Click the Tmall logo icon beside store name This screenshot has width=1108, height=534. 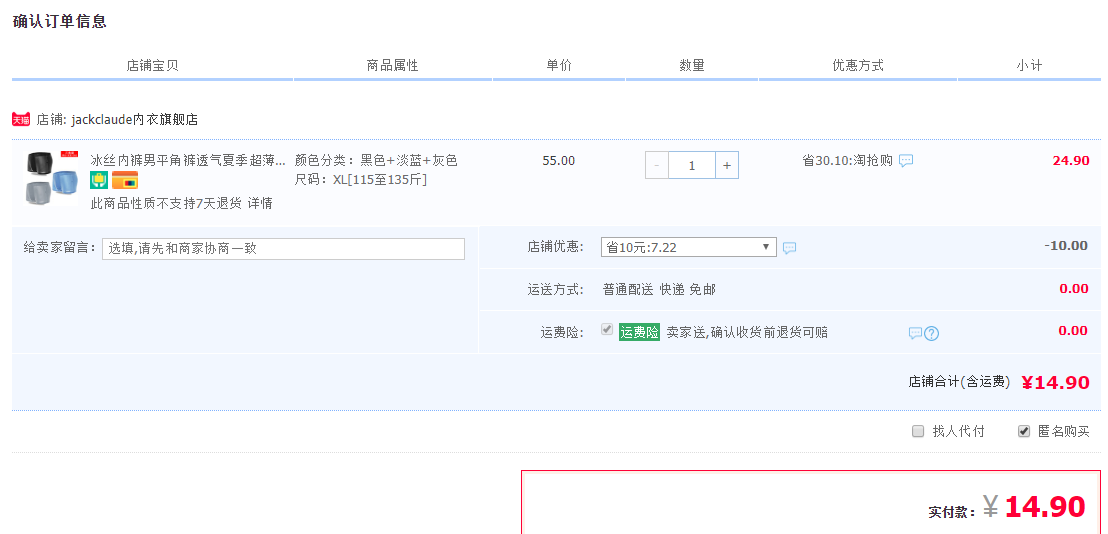tap(21, 119)
